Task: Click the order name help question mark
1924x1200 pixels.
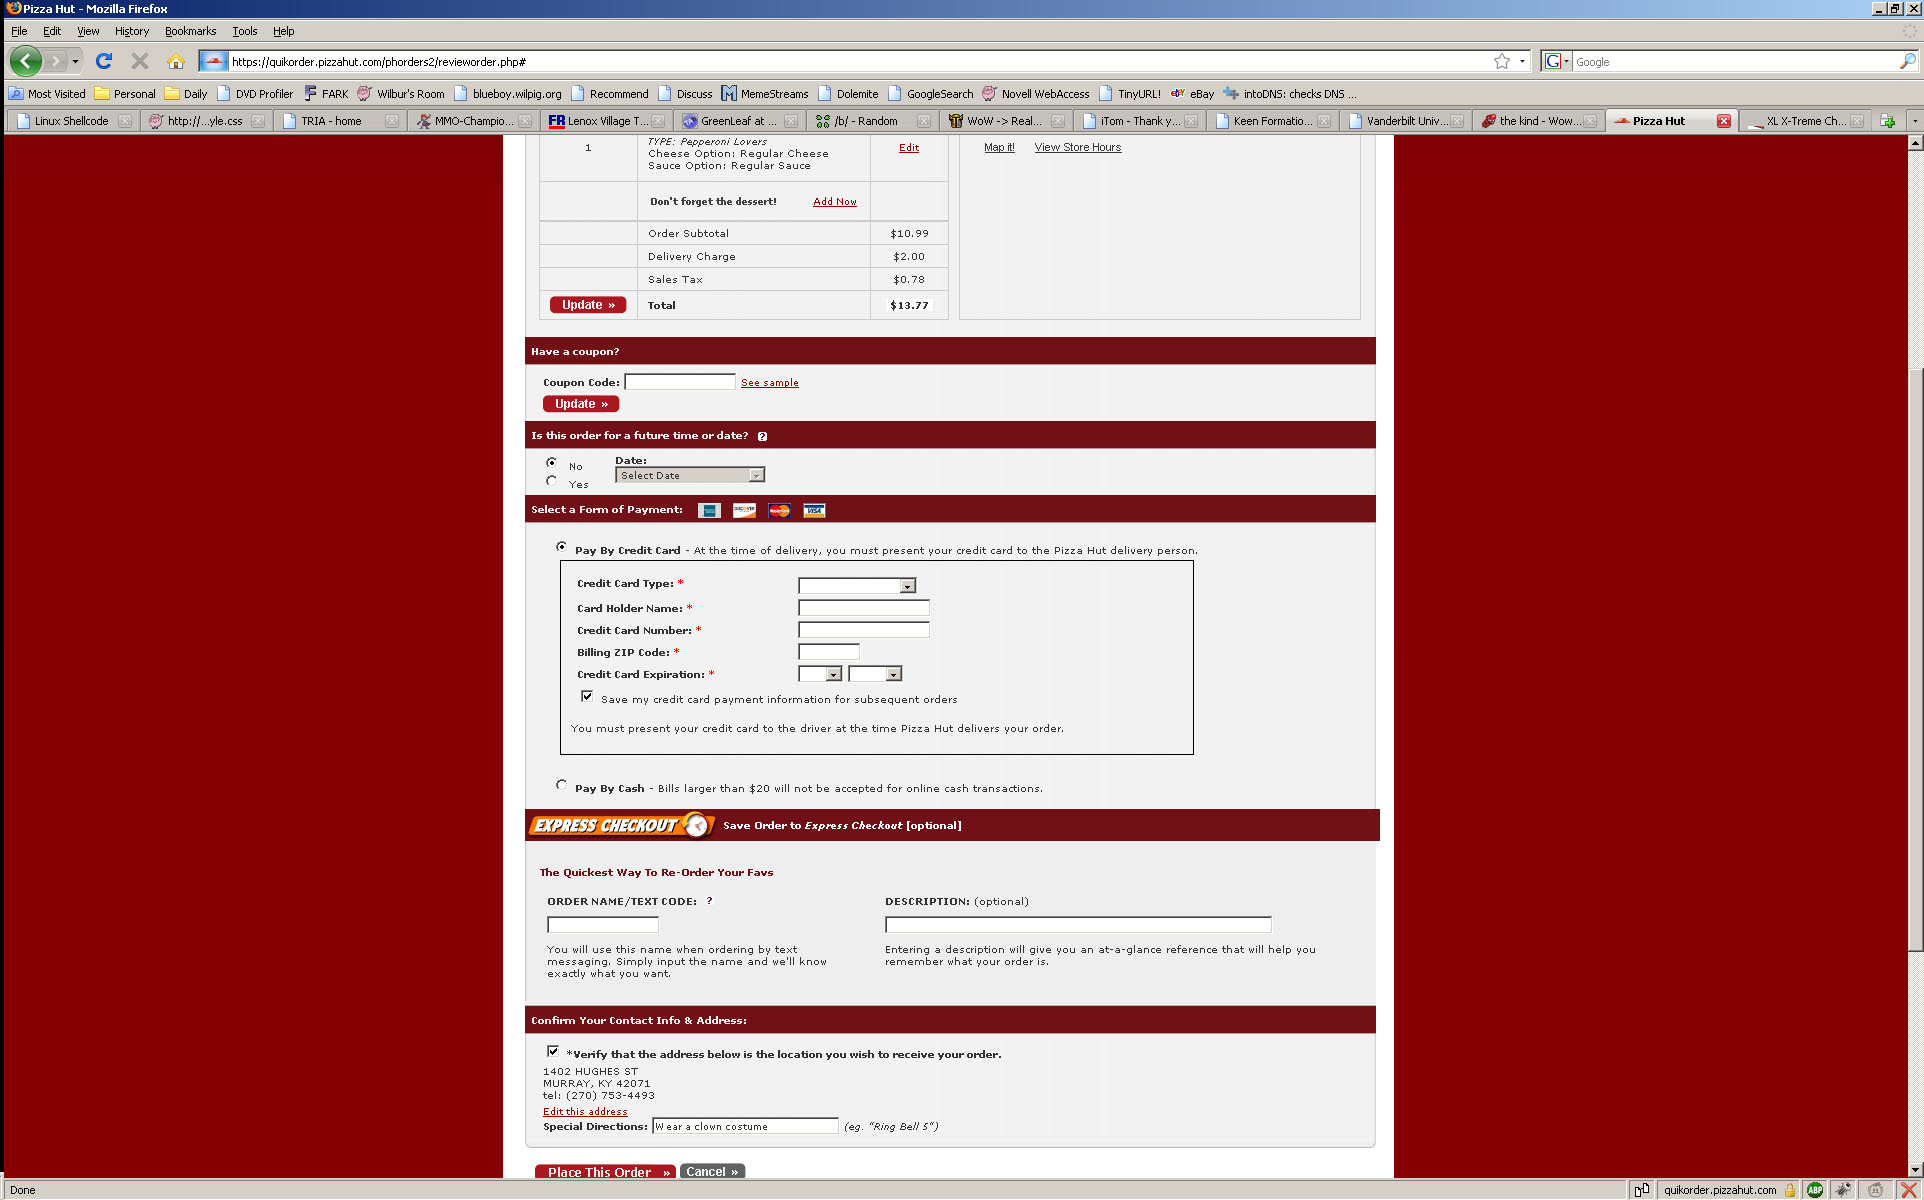Action: [709, 901]
